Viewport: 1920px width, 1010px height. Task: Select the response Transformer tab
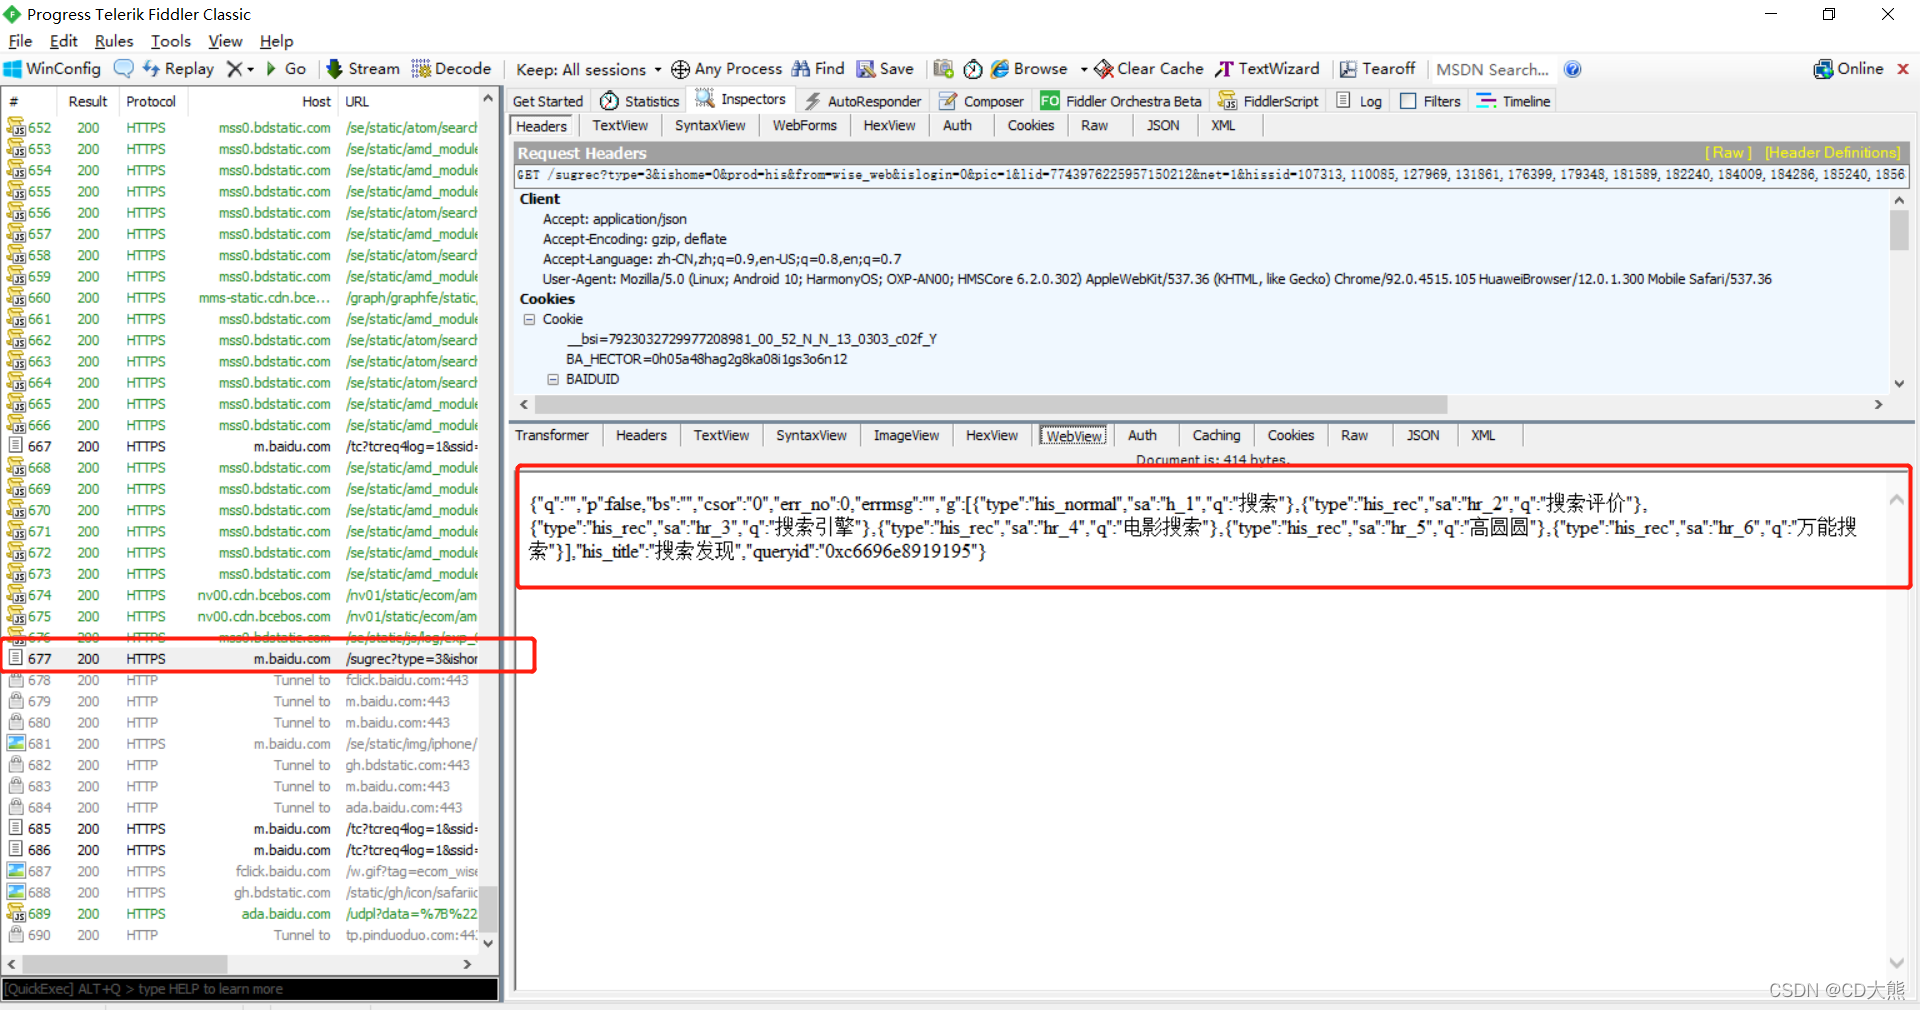[552, 436]
